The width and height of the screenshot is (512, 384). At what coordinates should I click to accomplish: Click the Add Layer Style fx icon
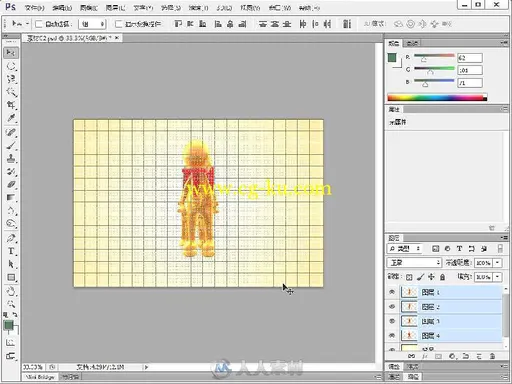(425, 356)
